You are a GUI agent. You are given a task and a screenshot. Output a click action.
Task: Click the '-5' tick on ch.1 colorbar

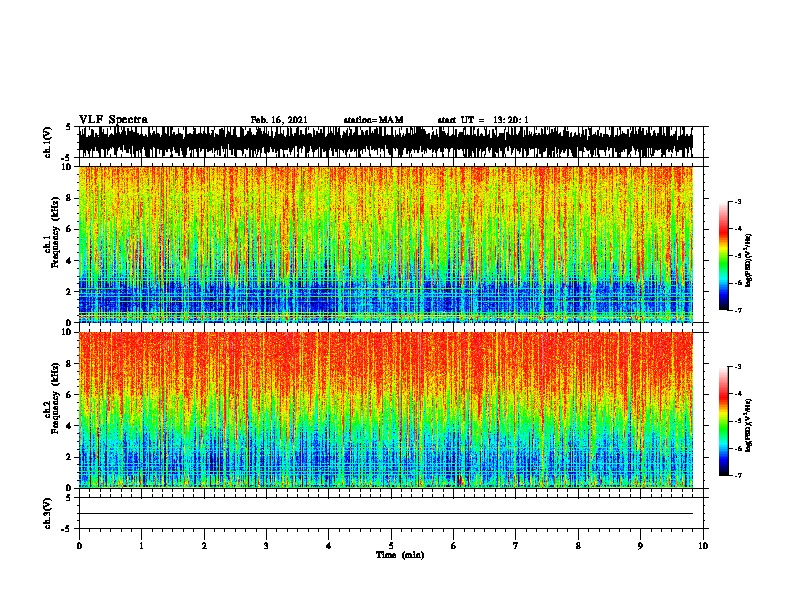(x=738, y=256)
